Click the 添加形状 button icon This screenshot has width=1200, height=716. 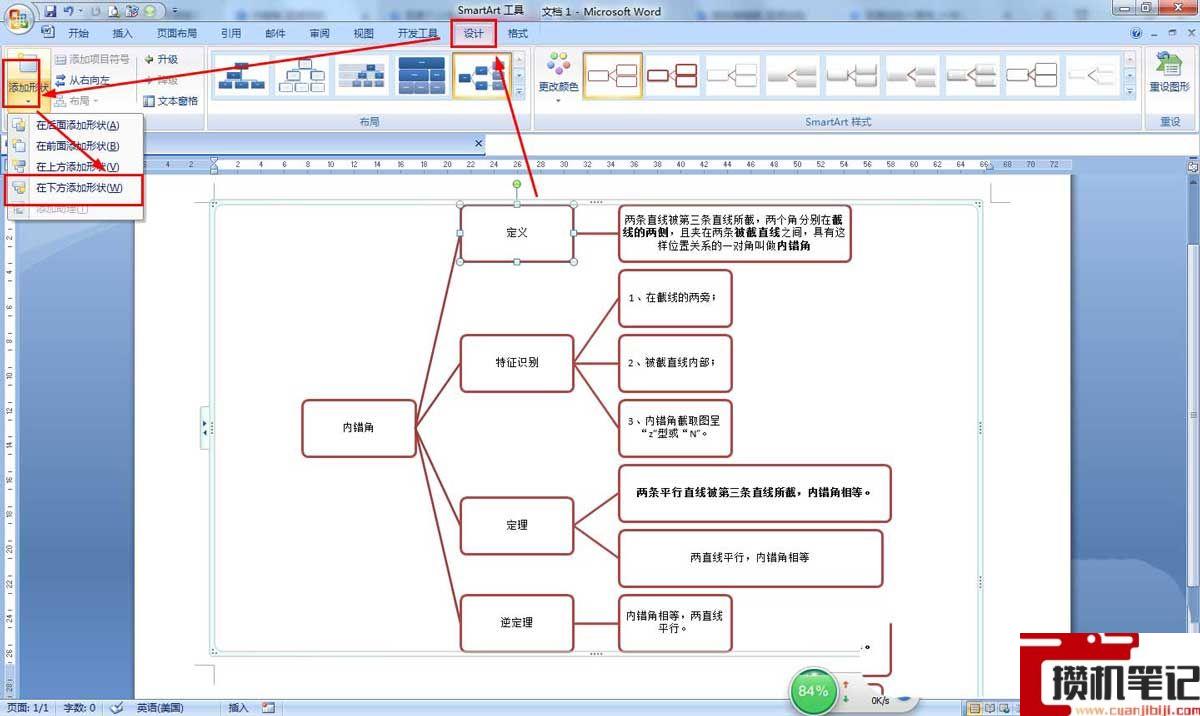(27, 65)
